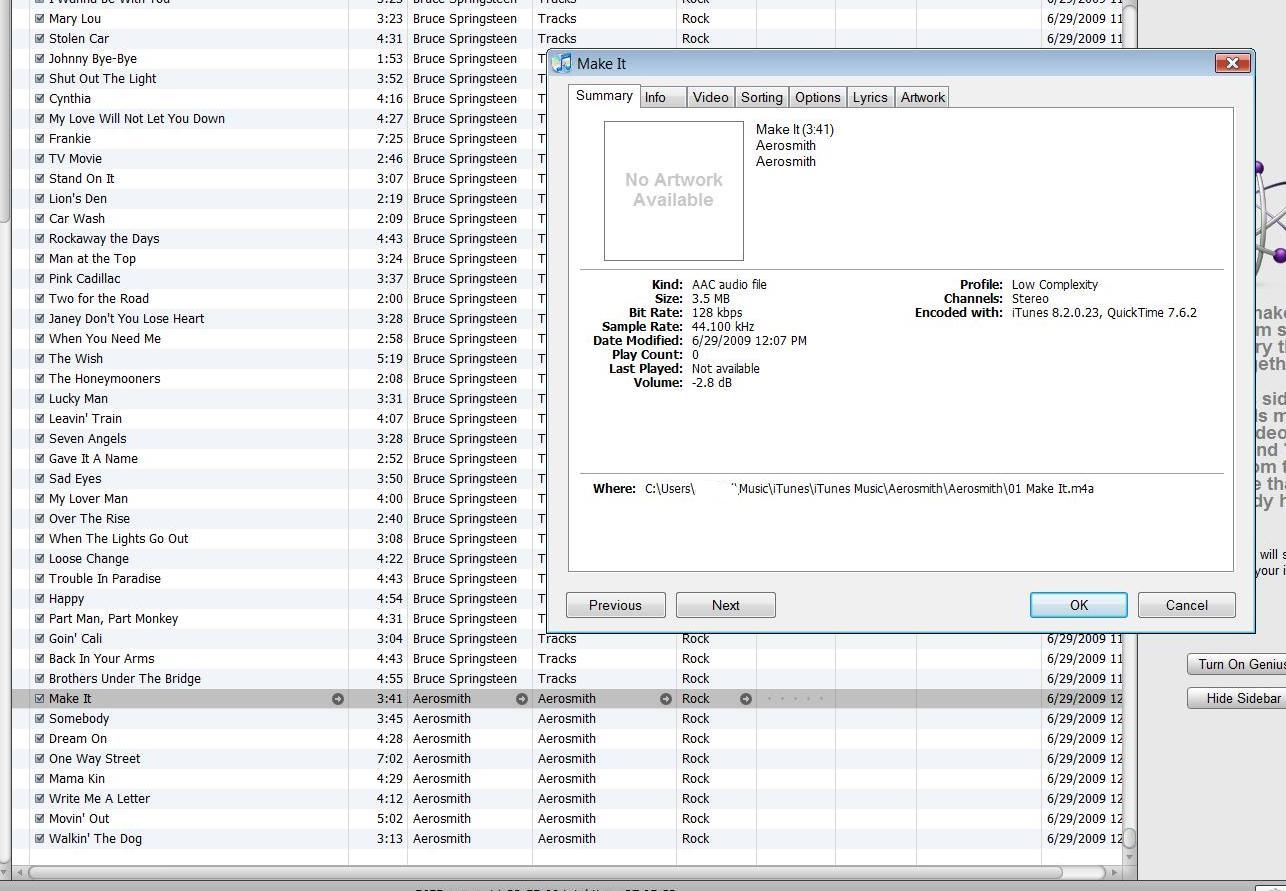Toggle the Make It track checkbox
The width and height of the screenshot is (1286, 891).
point(39,699)
